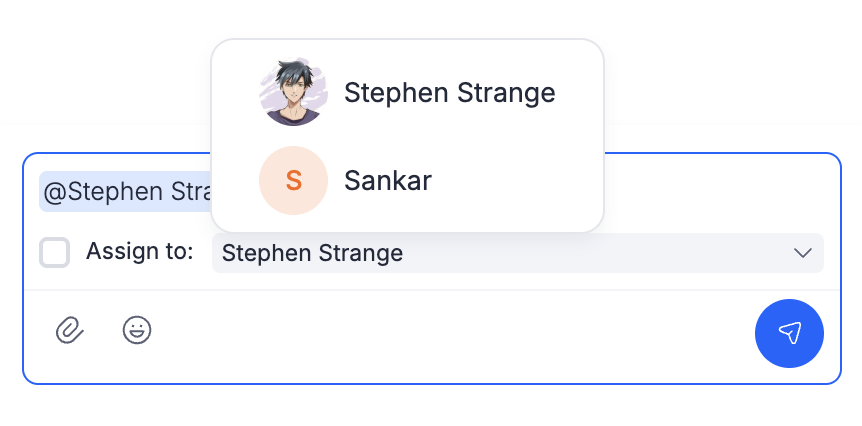Open the emoji picker smiley icon
The width and height of the screenshot is (862, 426).
pyautogui.click(x=137, y=330)
